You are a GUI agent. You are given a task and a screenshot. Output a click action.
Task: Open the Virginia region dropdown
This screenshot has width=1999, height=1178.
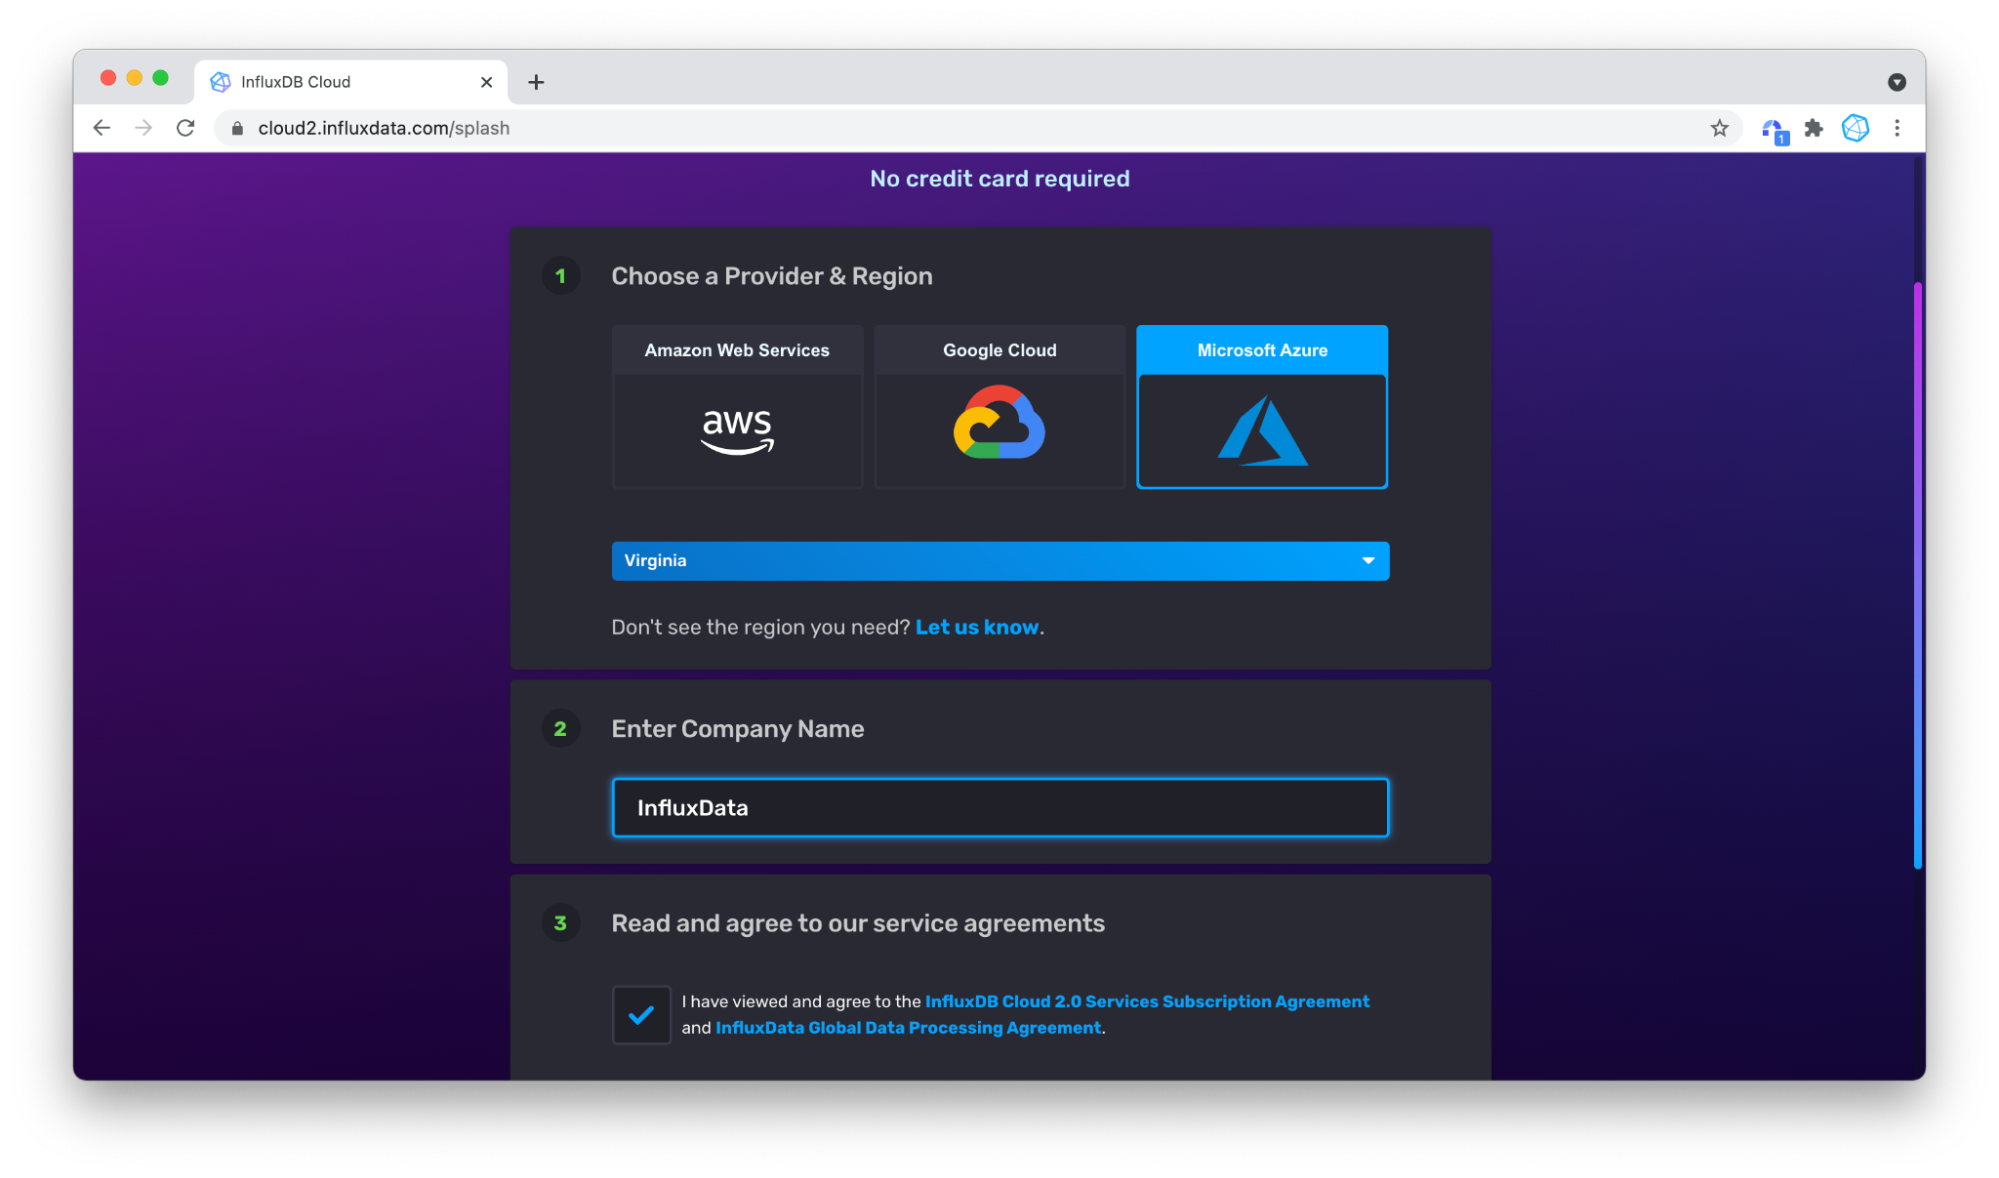point(1000,561)
